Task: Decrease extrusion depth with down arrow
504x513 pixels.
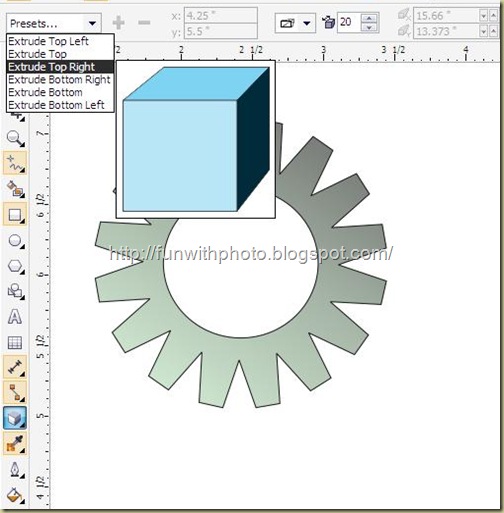Action: (x=369, y=27)
